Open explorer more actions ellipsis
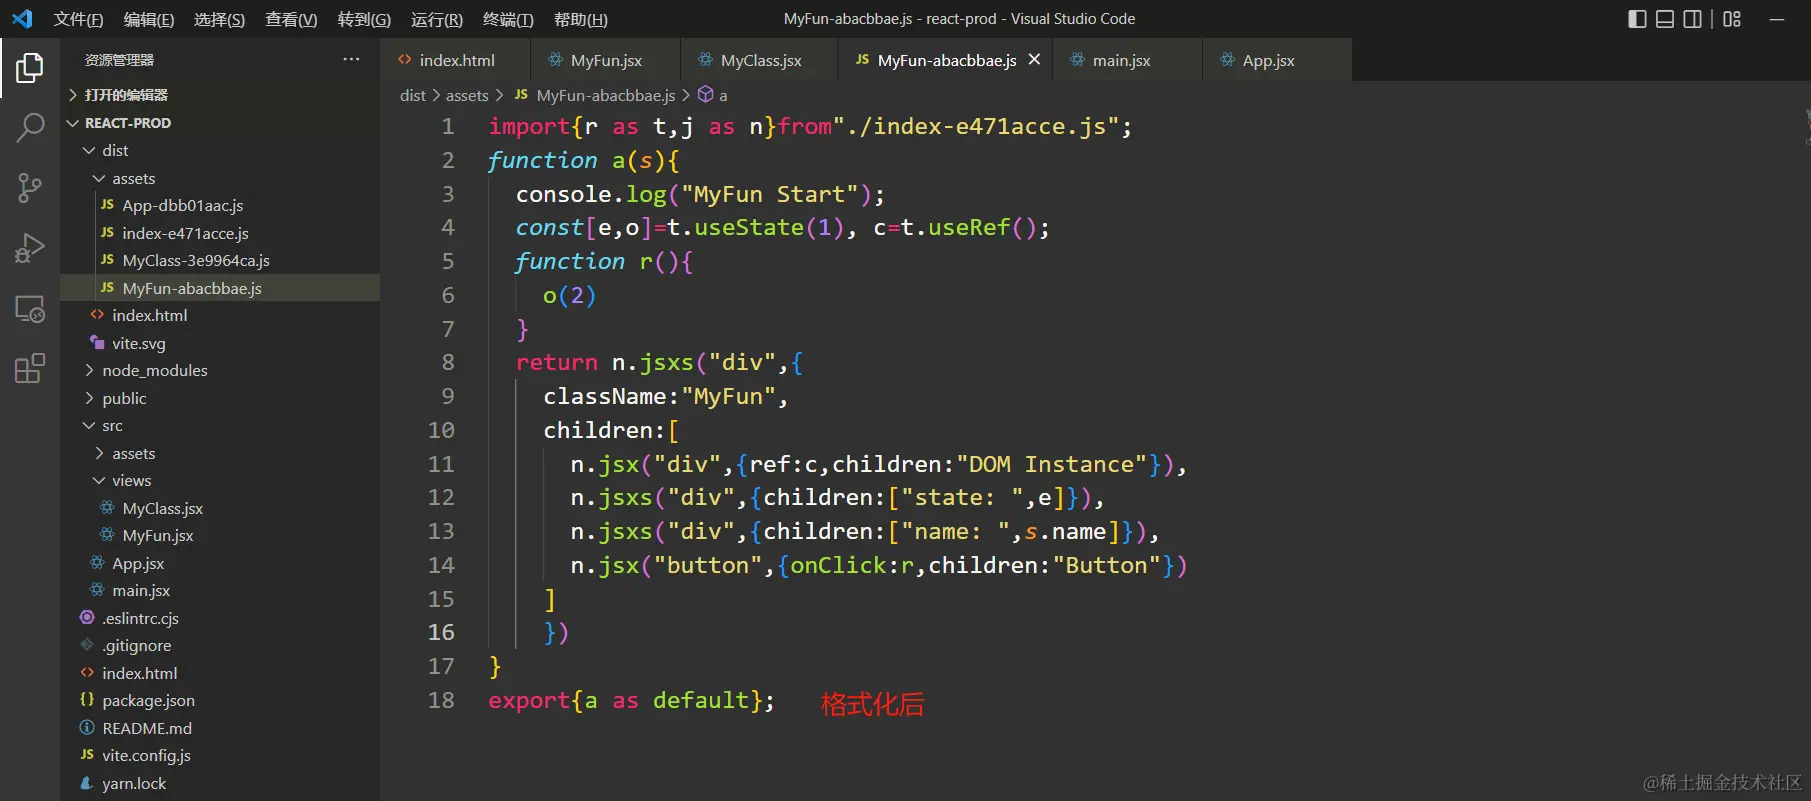 pos(351,60)
